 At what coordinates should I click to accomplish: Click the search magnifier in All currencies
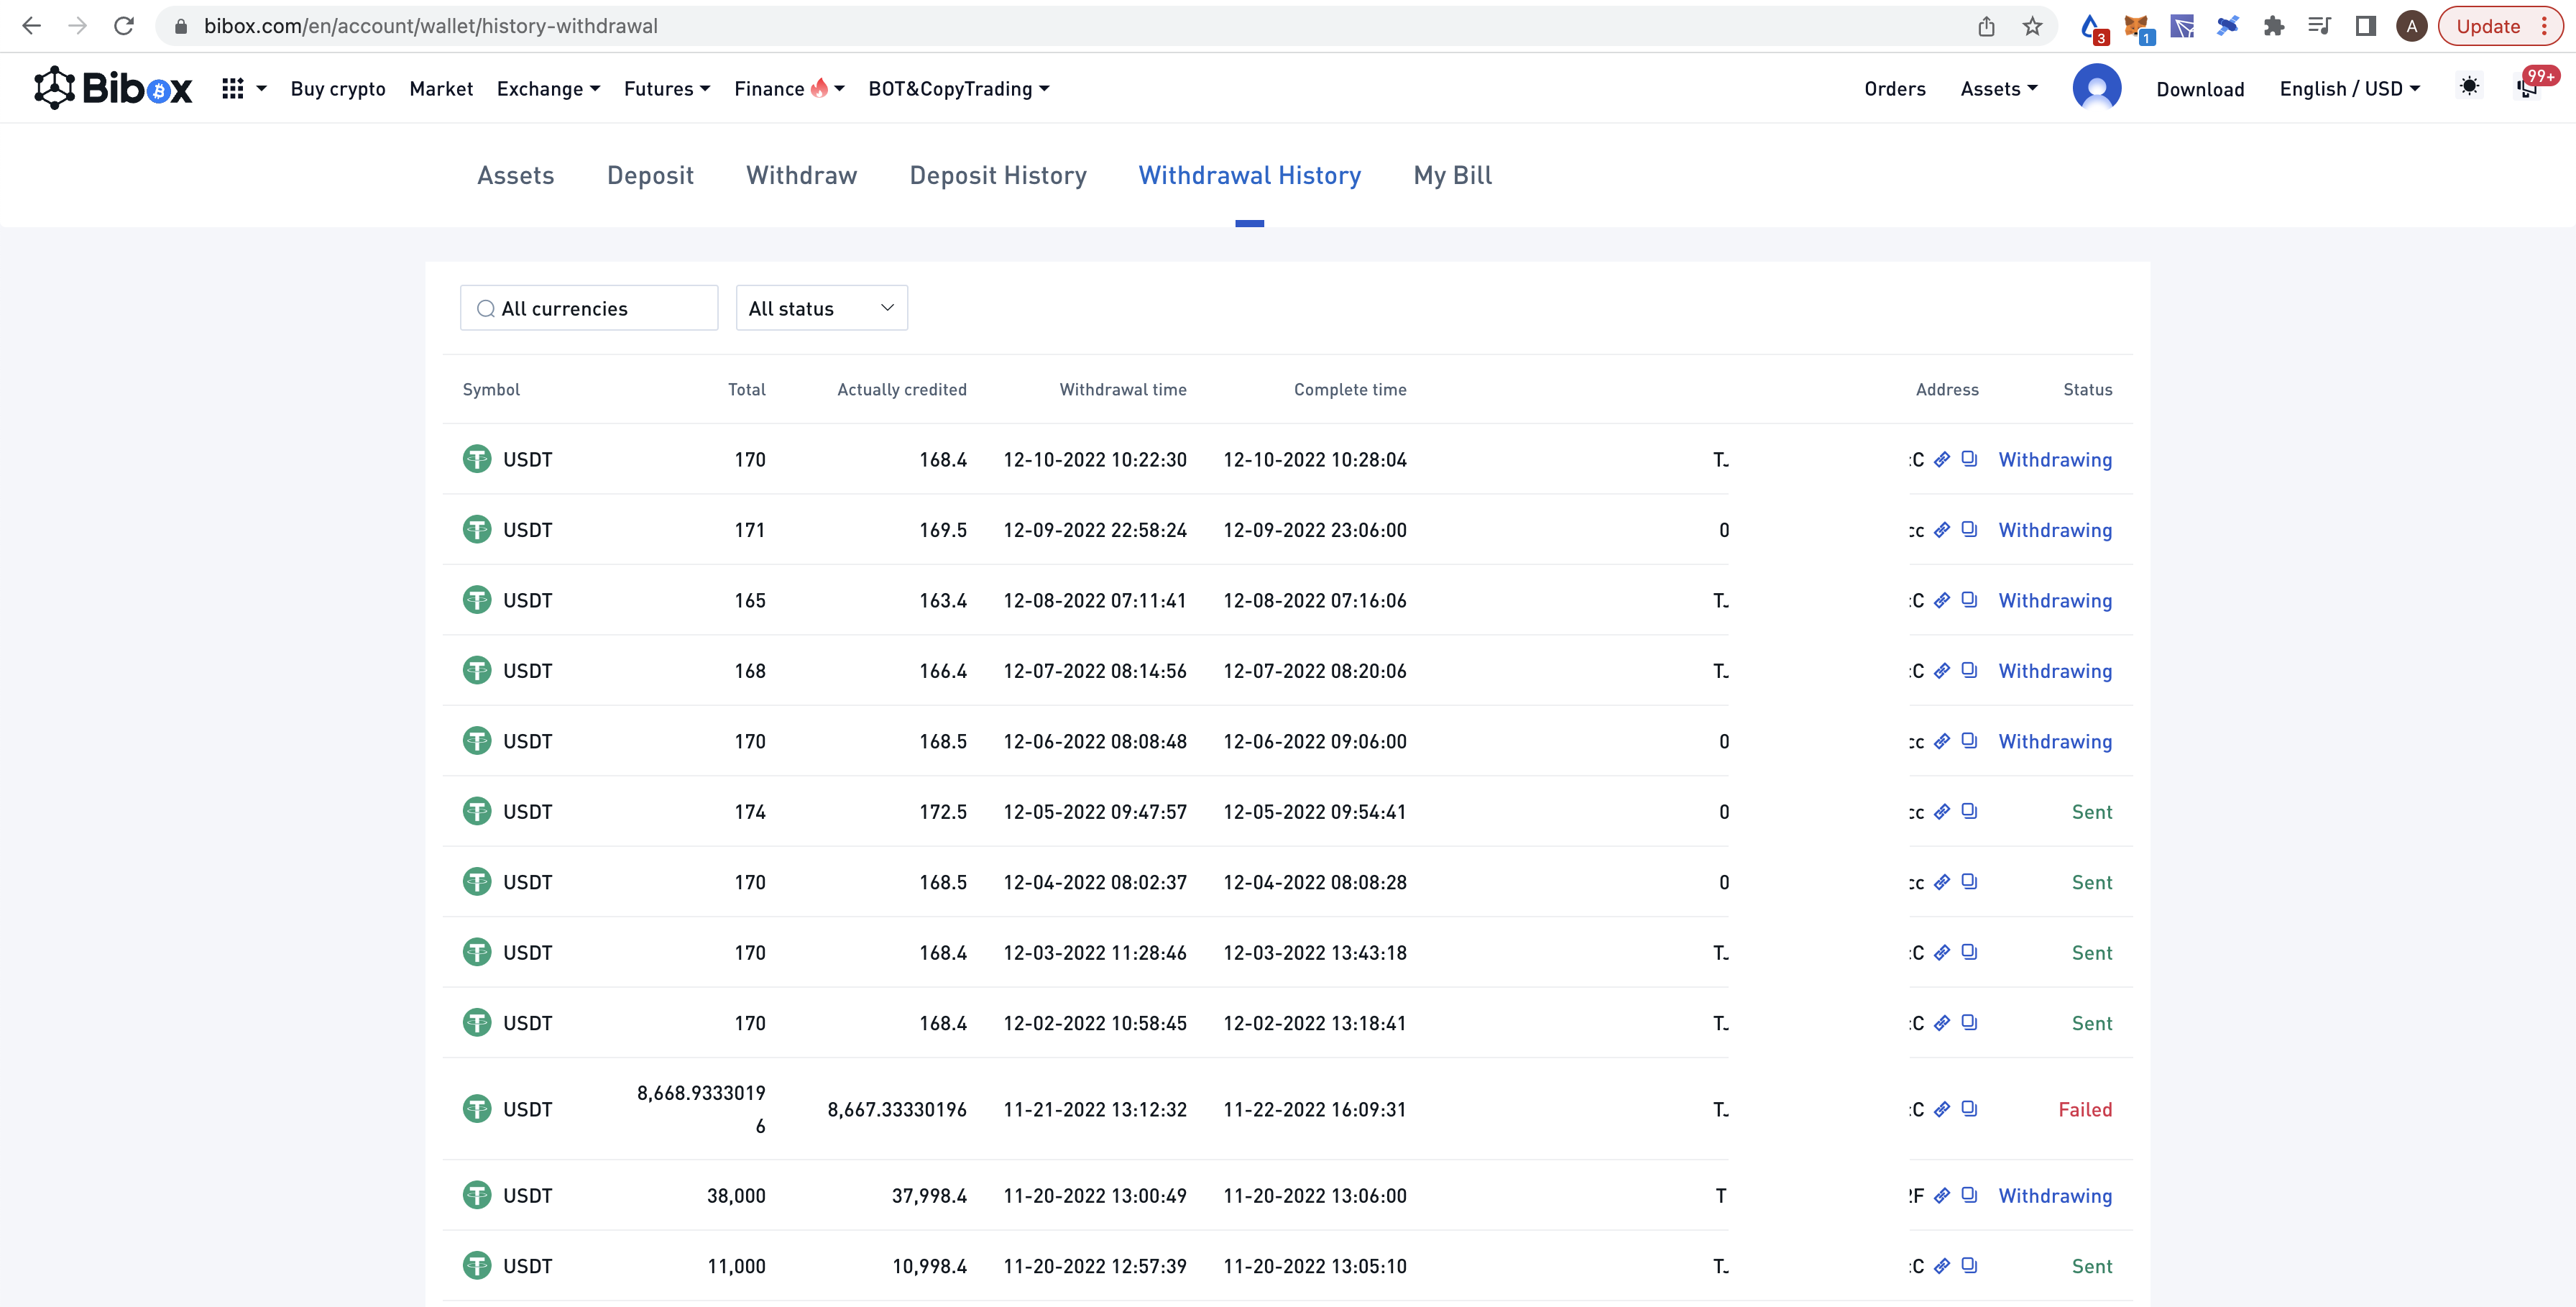tap(486, 308)
